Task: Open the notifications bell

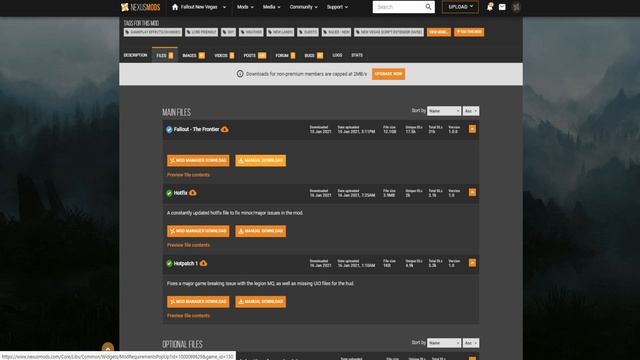Action: 490,7
